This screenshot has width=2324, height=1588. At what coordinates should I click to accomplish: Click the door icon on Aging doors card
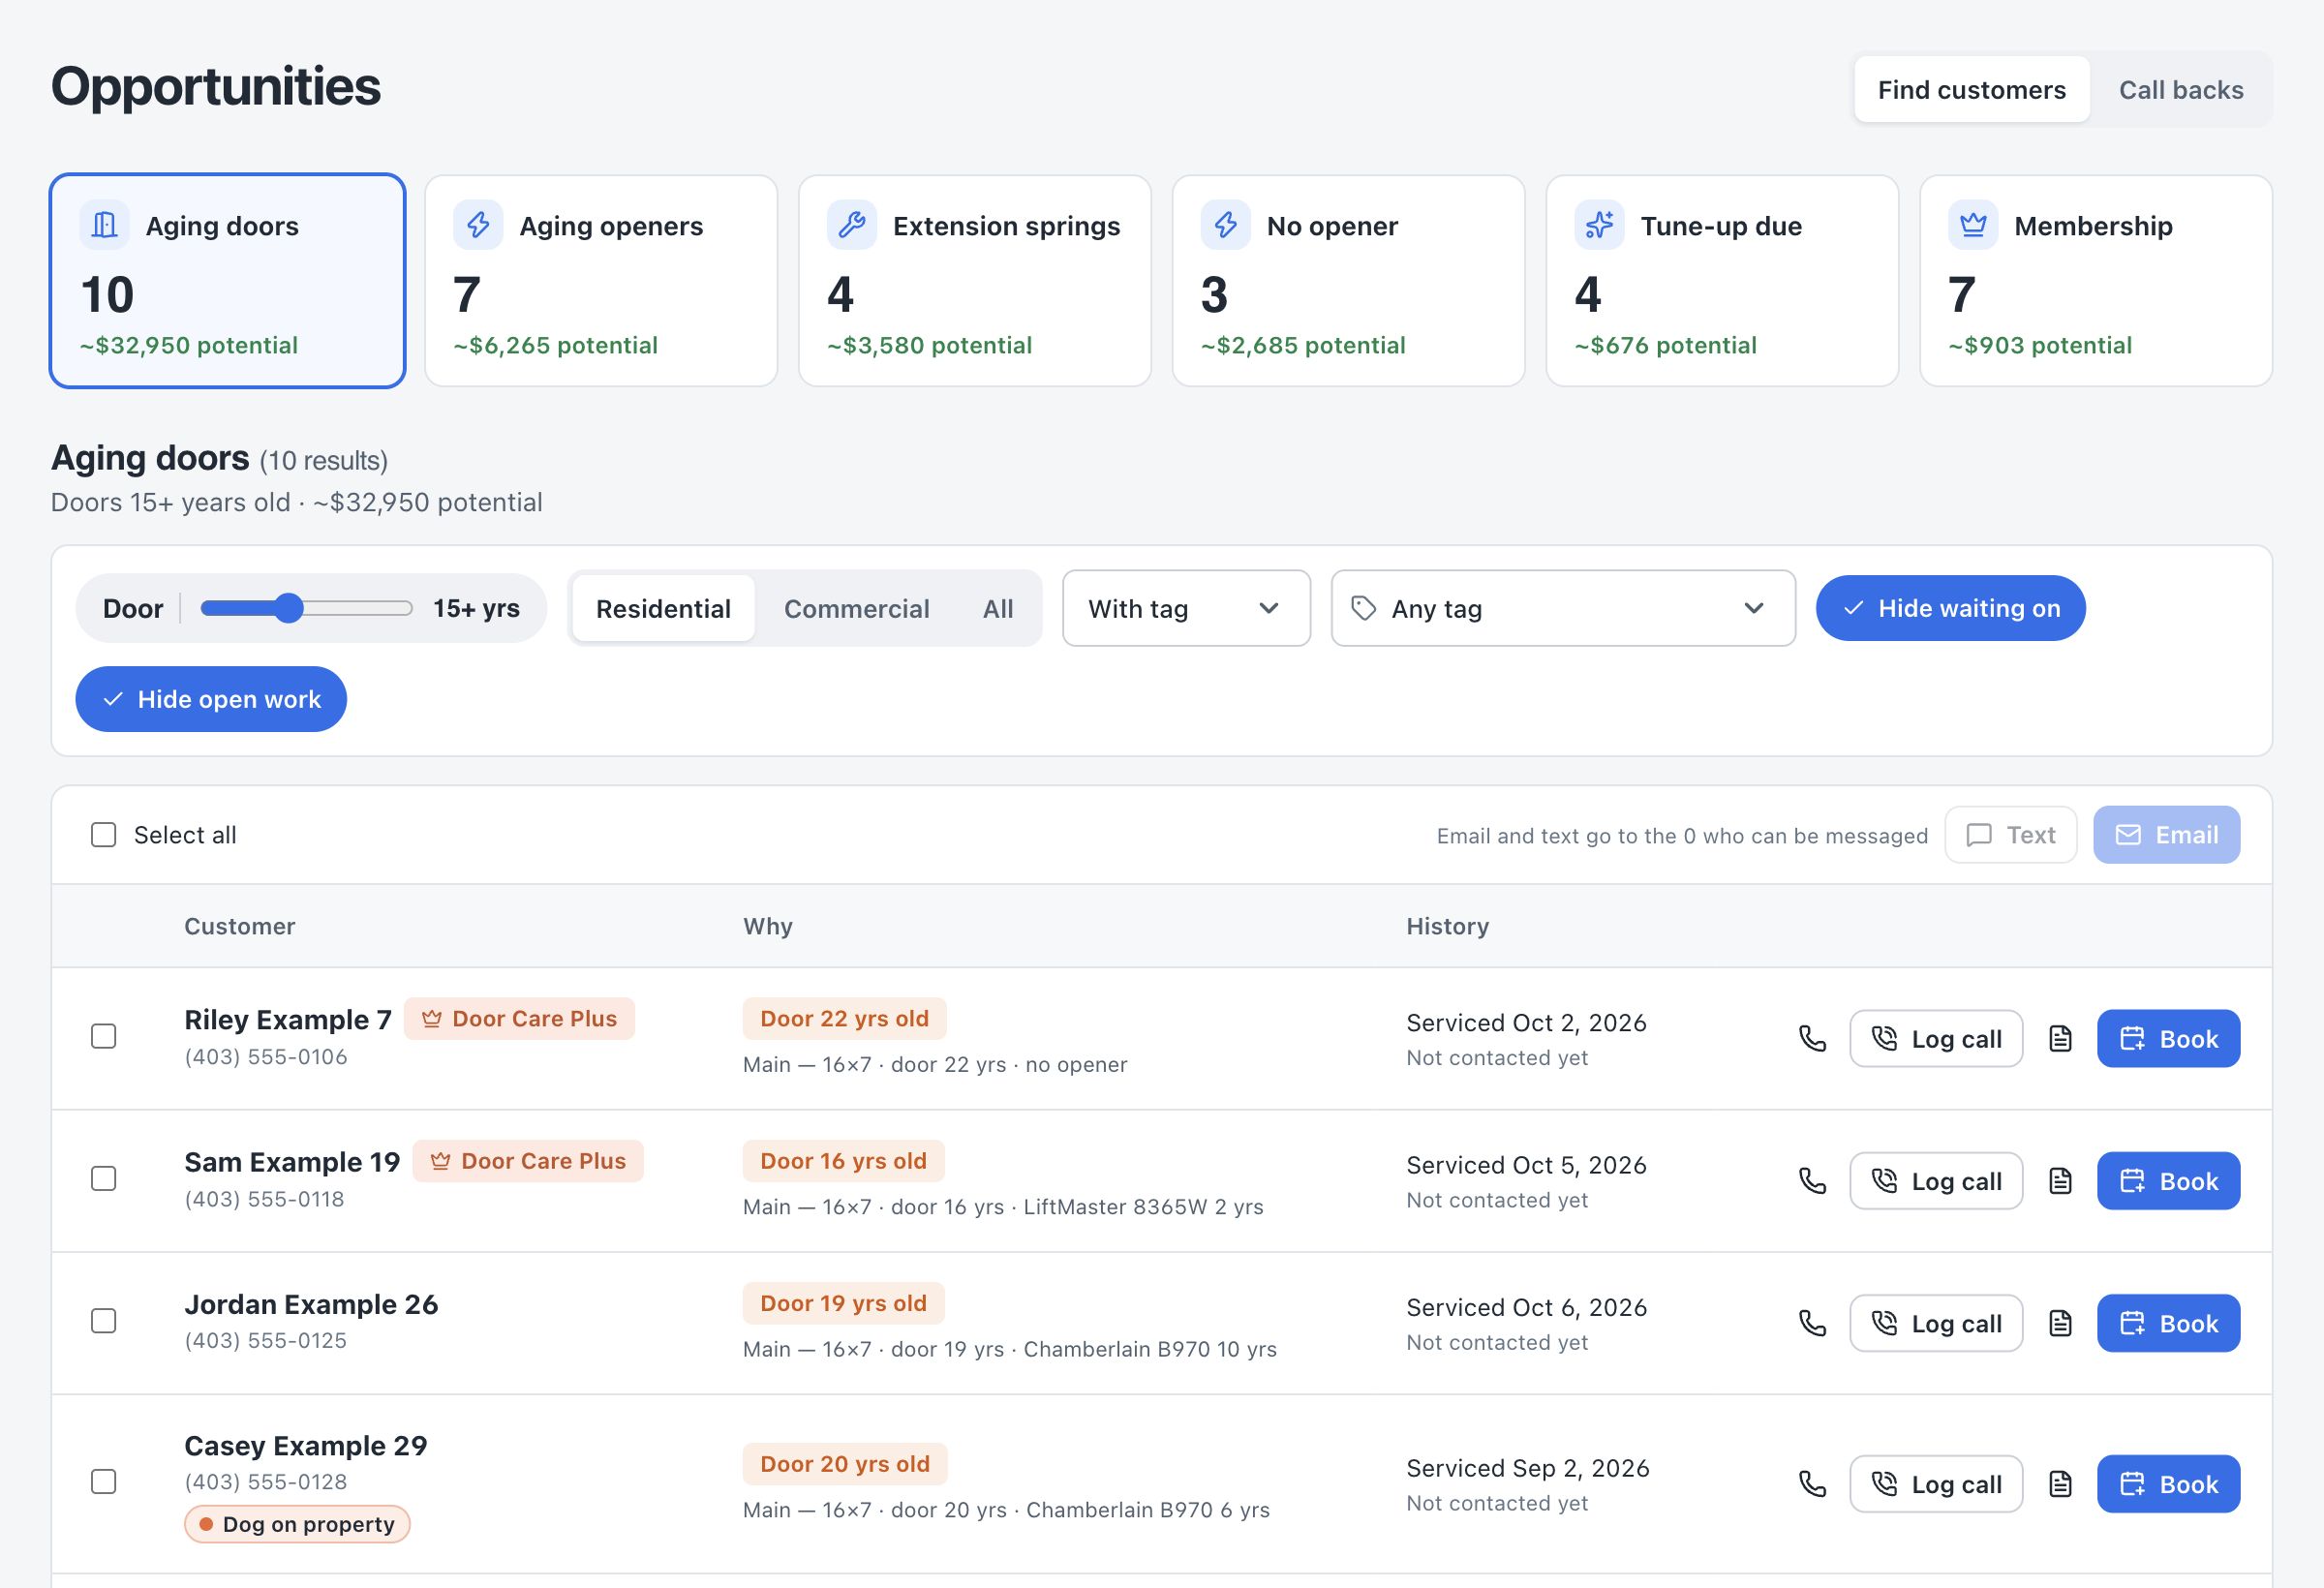tap(105, 225)
